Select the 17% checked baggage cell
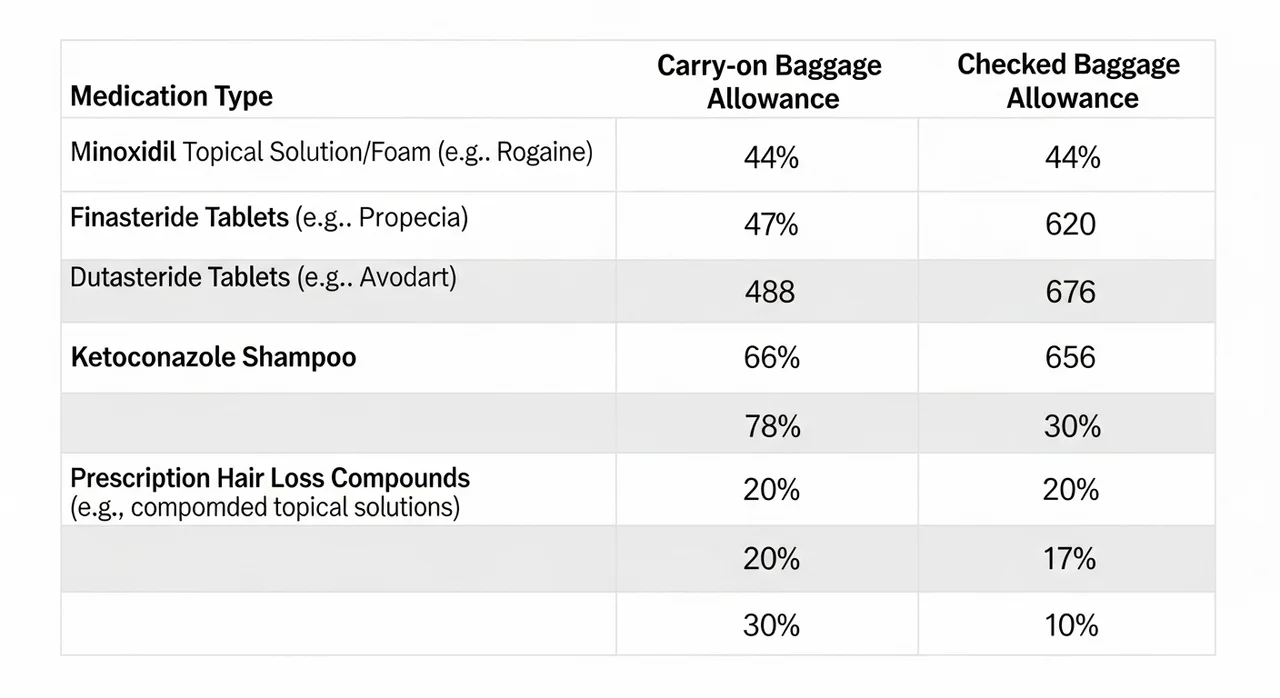Viewport: 1280px width, 698px height. click(1070, 559)
